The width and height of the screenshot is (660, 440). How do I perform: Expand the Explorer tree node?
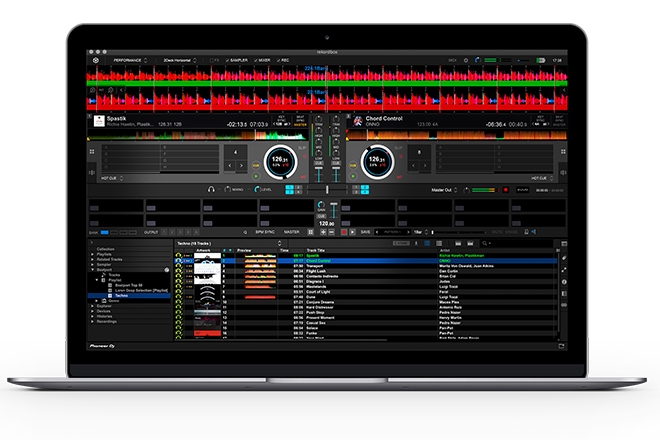(93, 306)
